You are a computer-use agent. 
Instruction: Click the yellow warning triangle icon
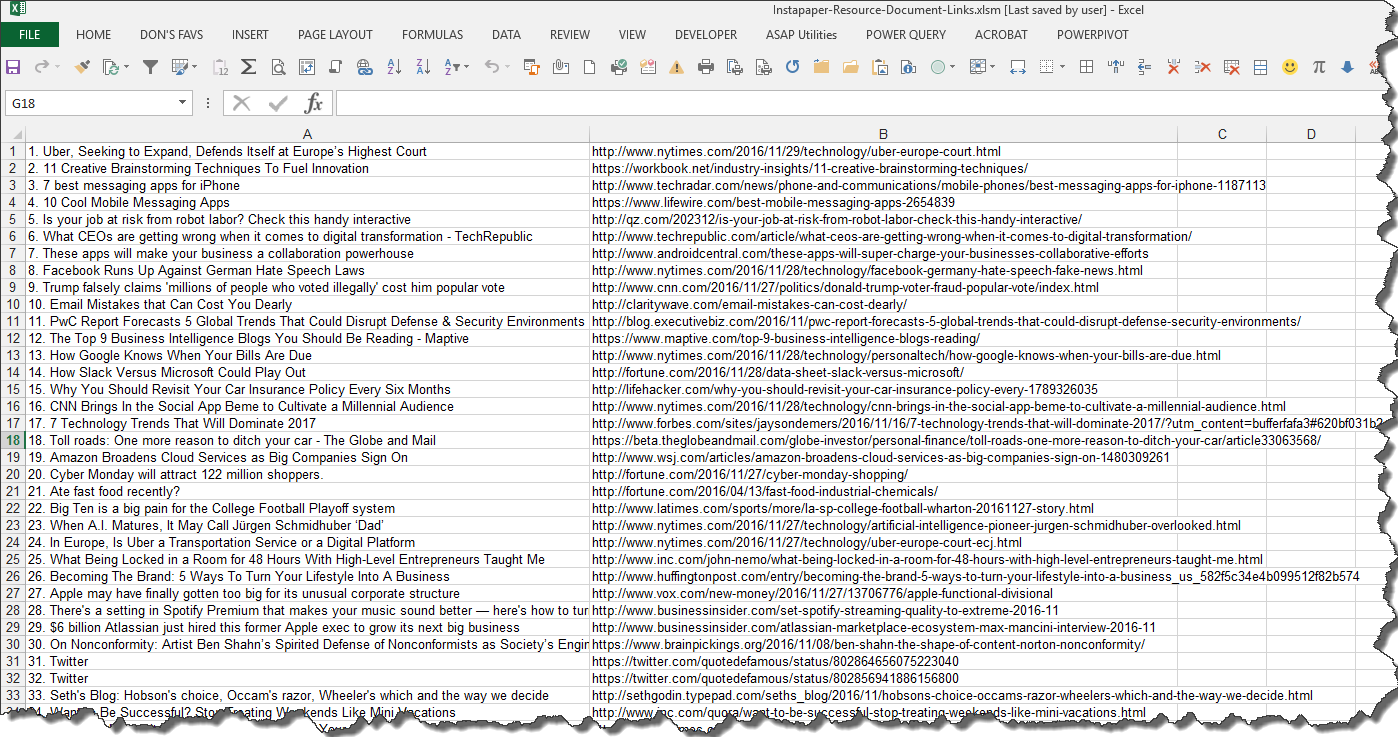click(x=676, y=67)
